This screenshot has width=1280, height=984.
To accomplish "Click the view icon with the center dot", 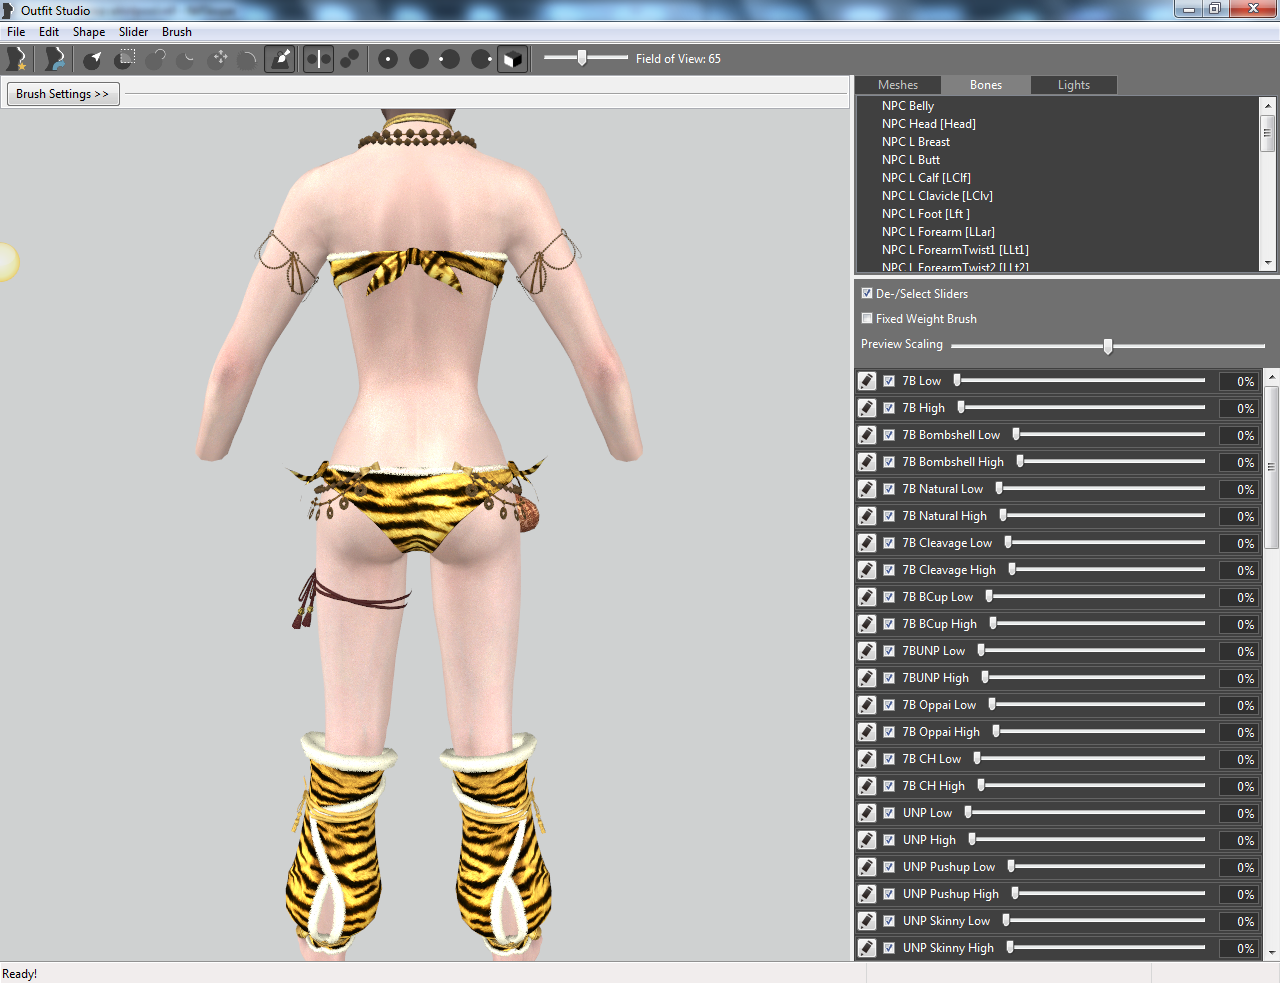I will pyautogui.click(x=388, y=59).
